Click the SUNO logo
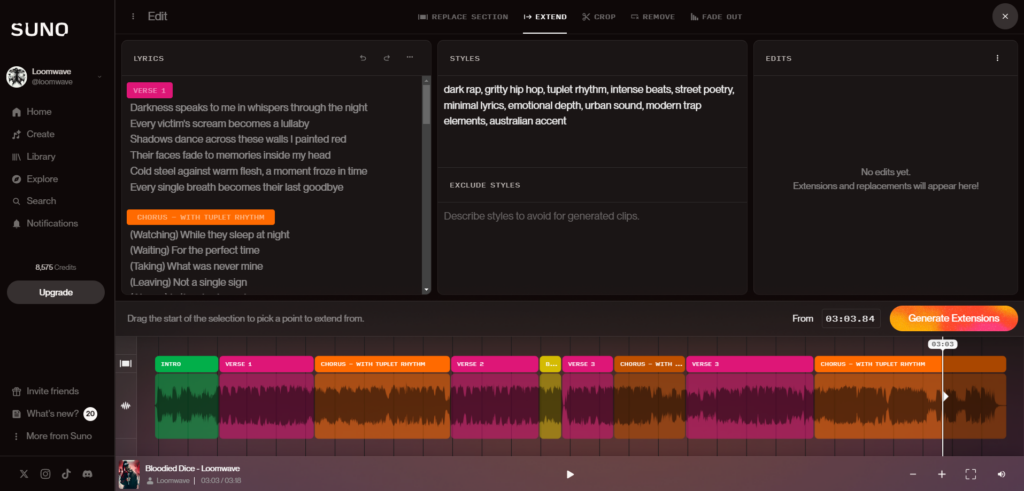 coord(39,29)
